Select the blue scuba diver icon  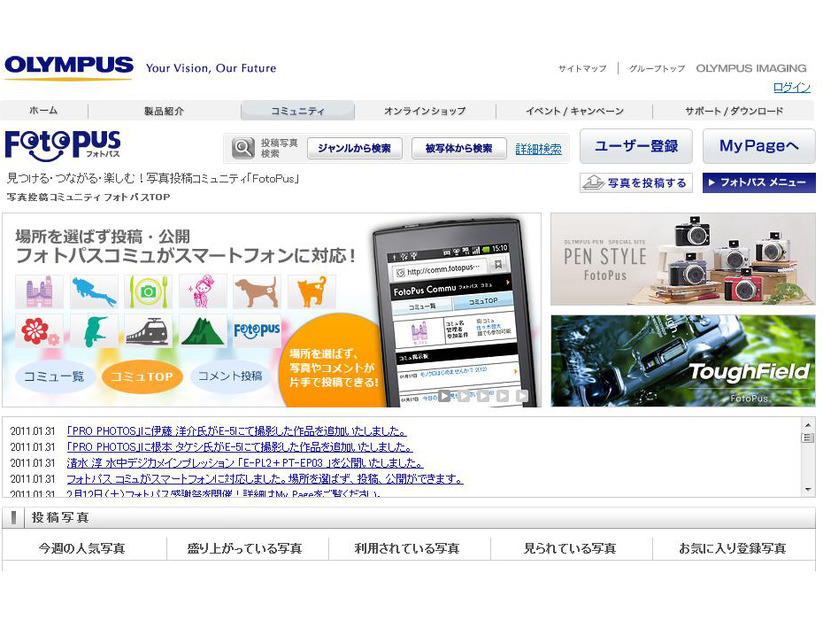[x=94, y=291]
